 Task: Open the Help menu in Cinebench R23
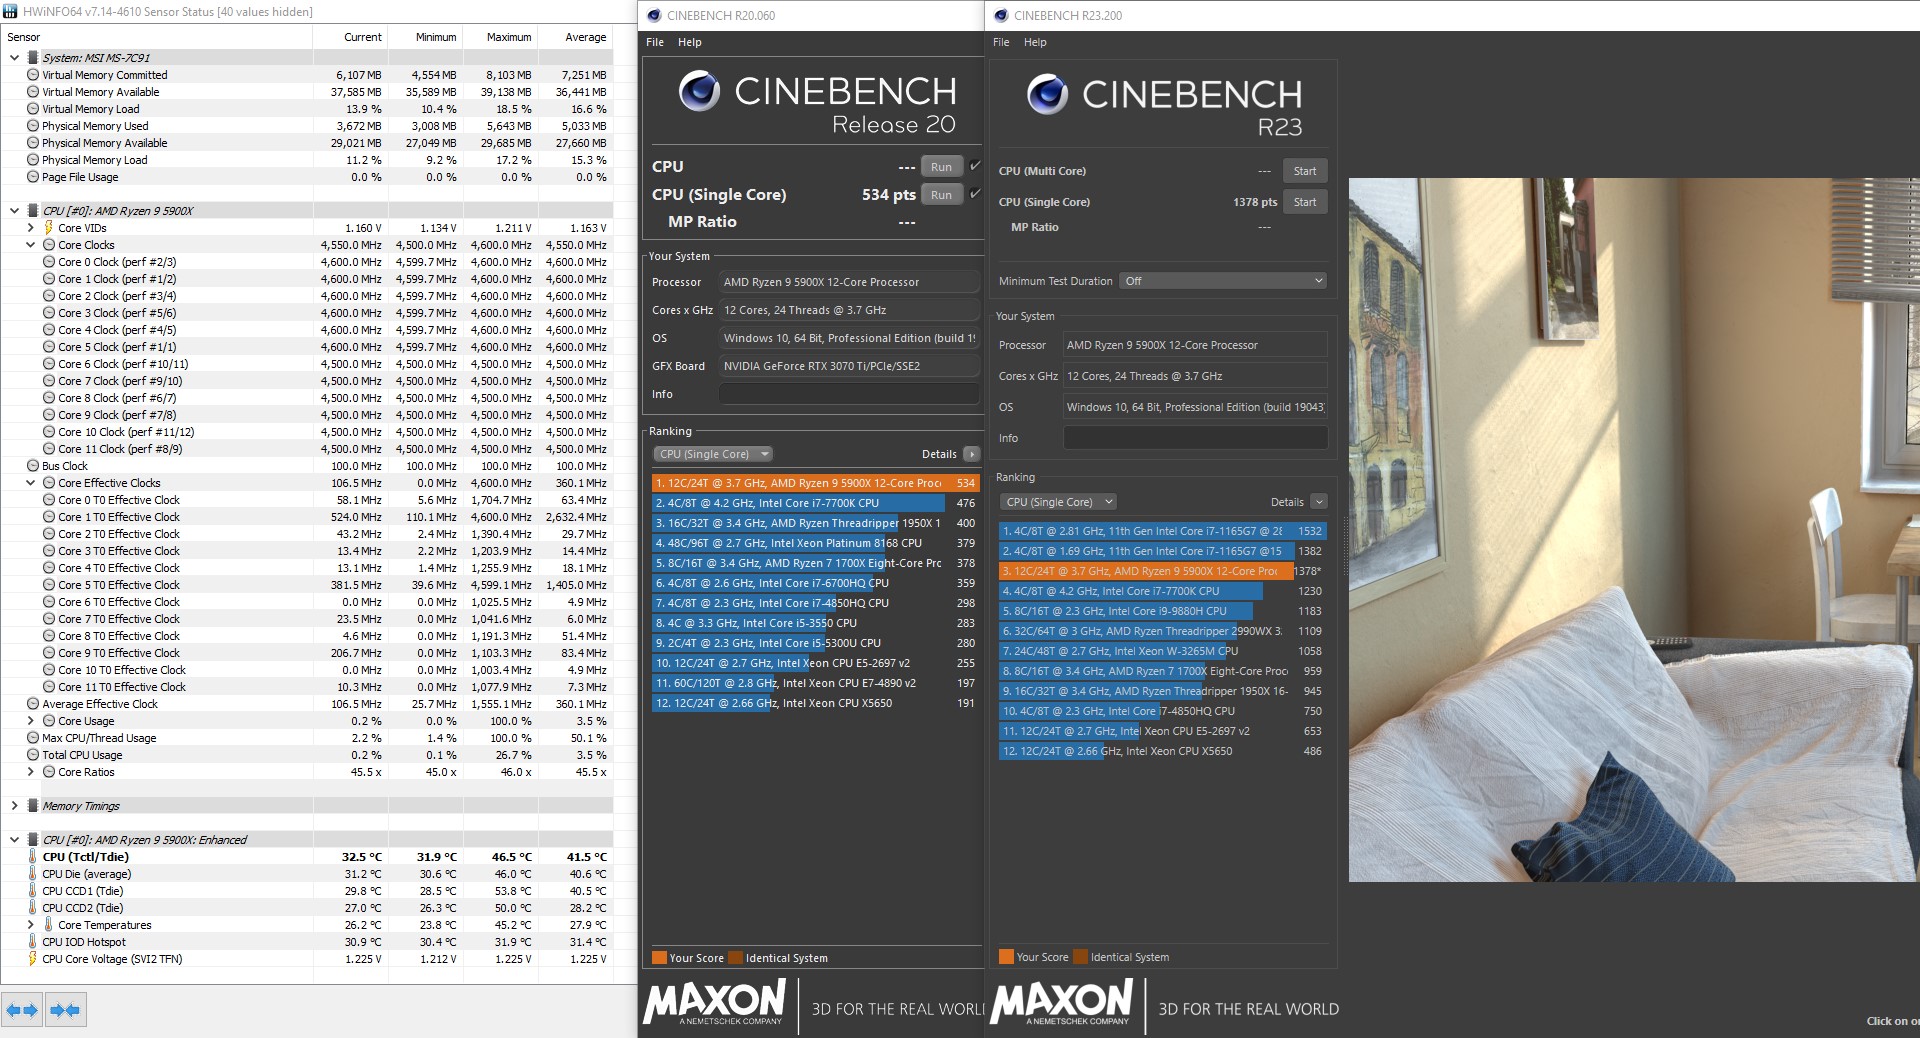(x=1035, y=42)
